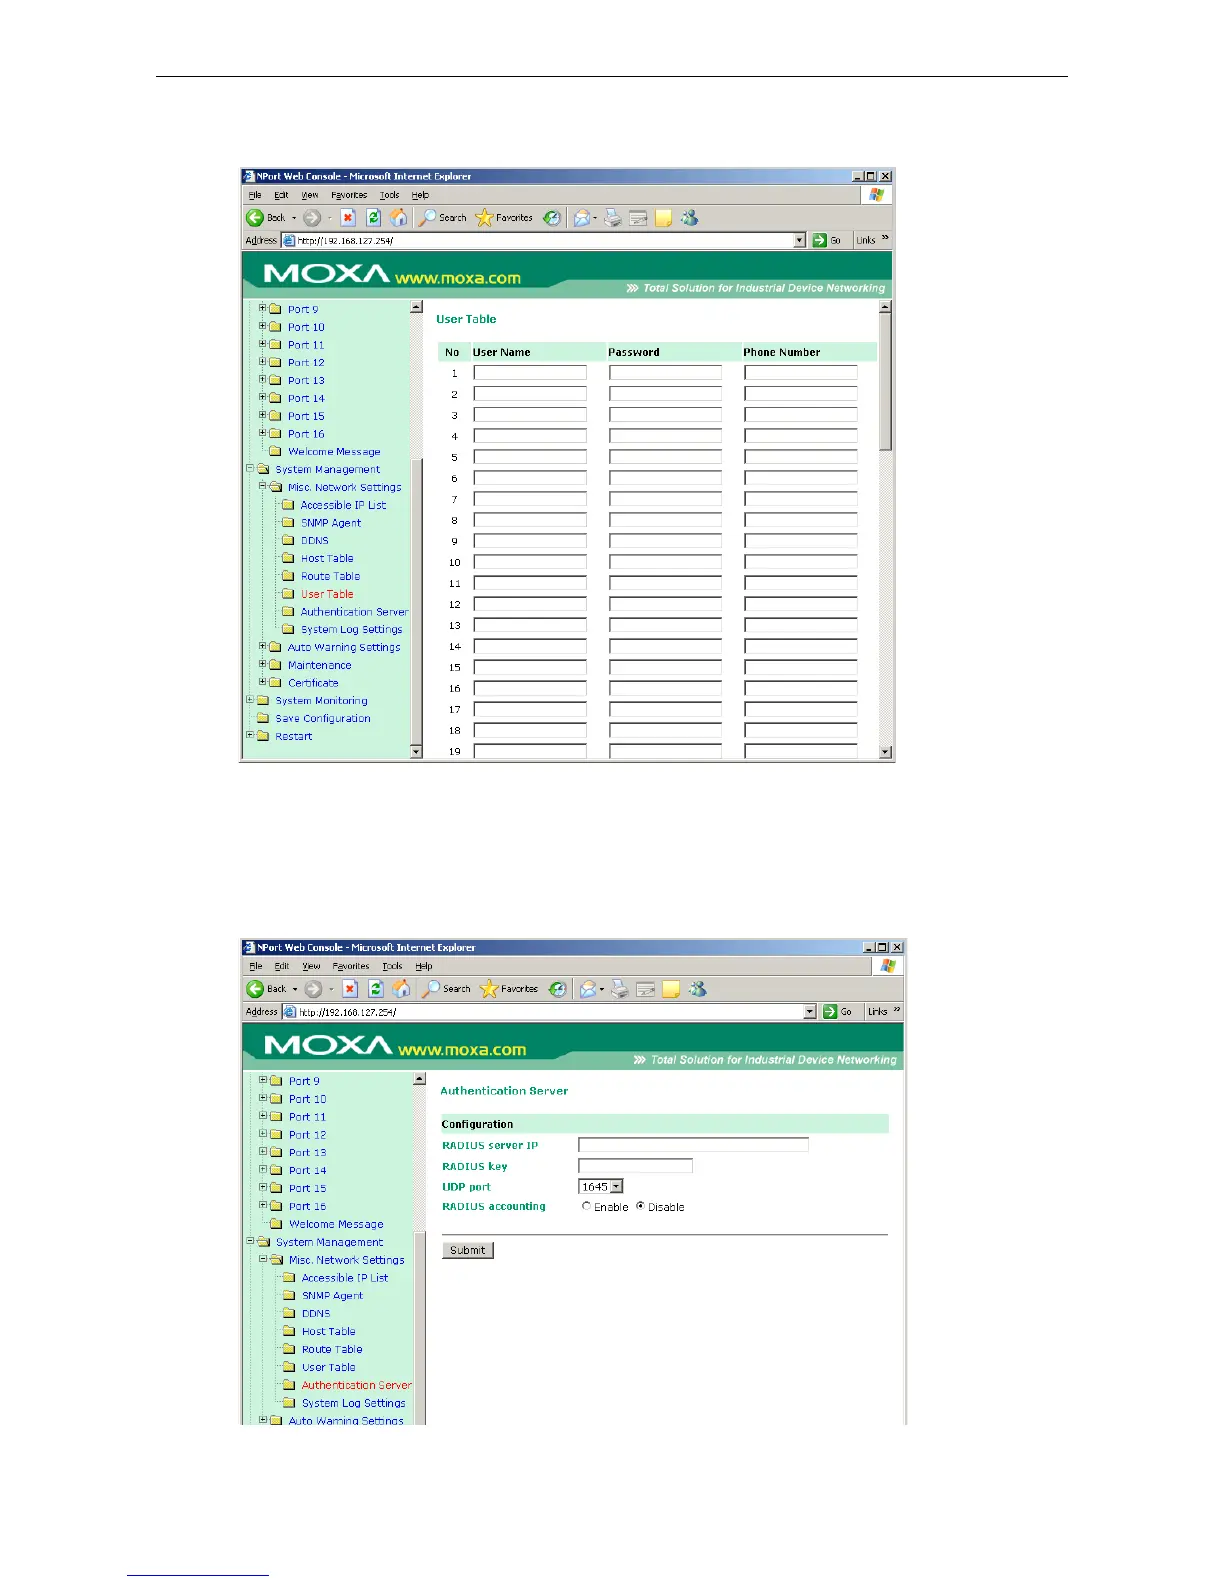1224x1584 pixels.
Task: Expand Certificate node in User Table window
Action: (x=263, y=682)
